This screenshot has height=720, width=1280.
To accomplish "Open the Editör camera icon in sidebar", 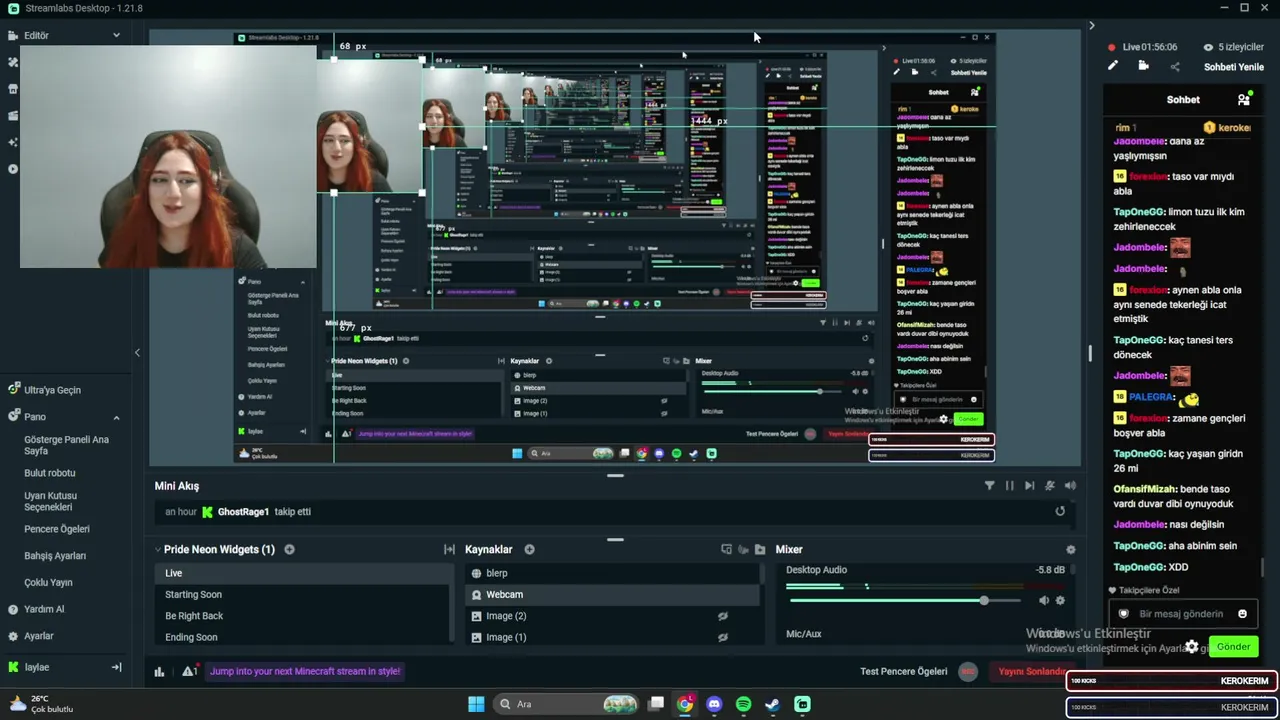I will pos(13,35).
